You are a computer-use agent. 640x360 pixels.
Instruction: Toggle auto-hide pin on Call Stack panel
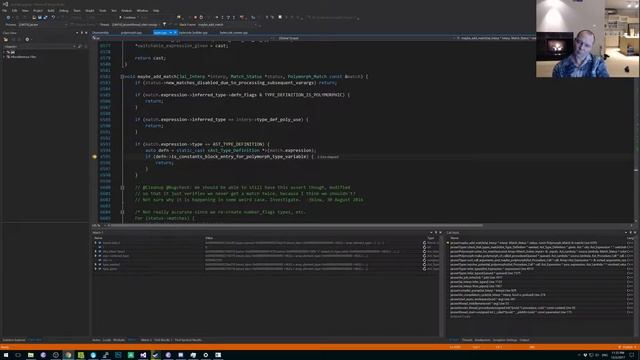coord(630,232)
